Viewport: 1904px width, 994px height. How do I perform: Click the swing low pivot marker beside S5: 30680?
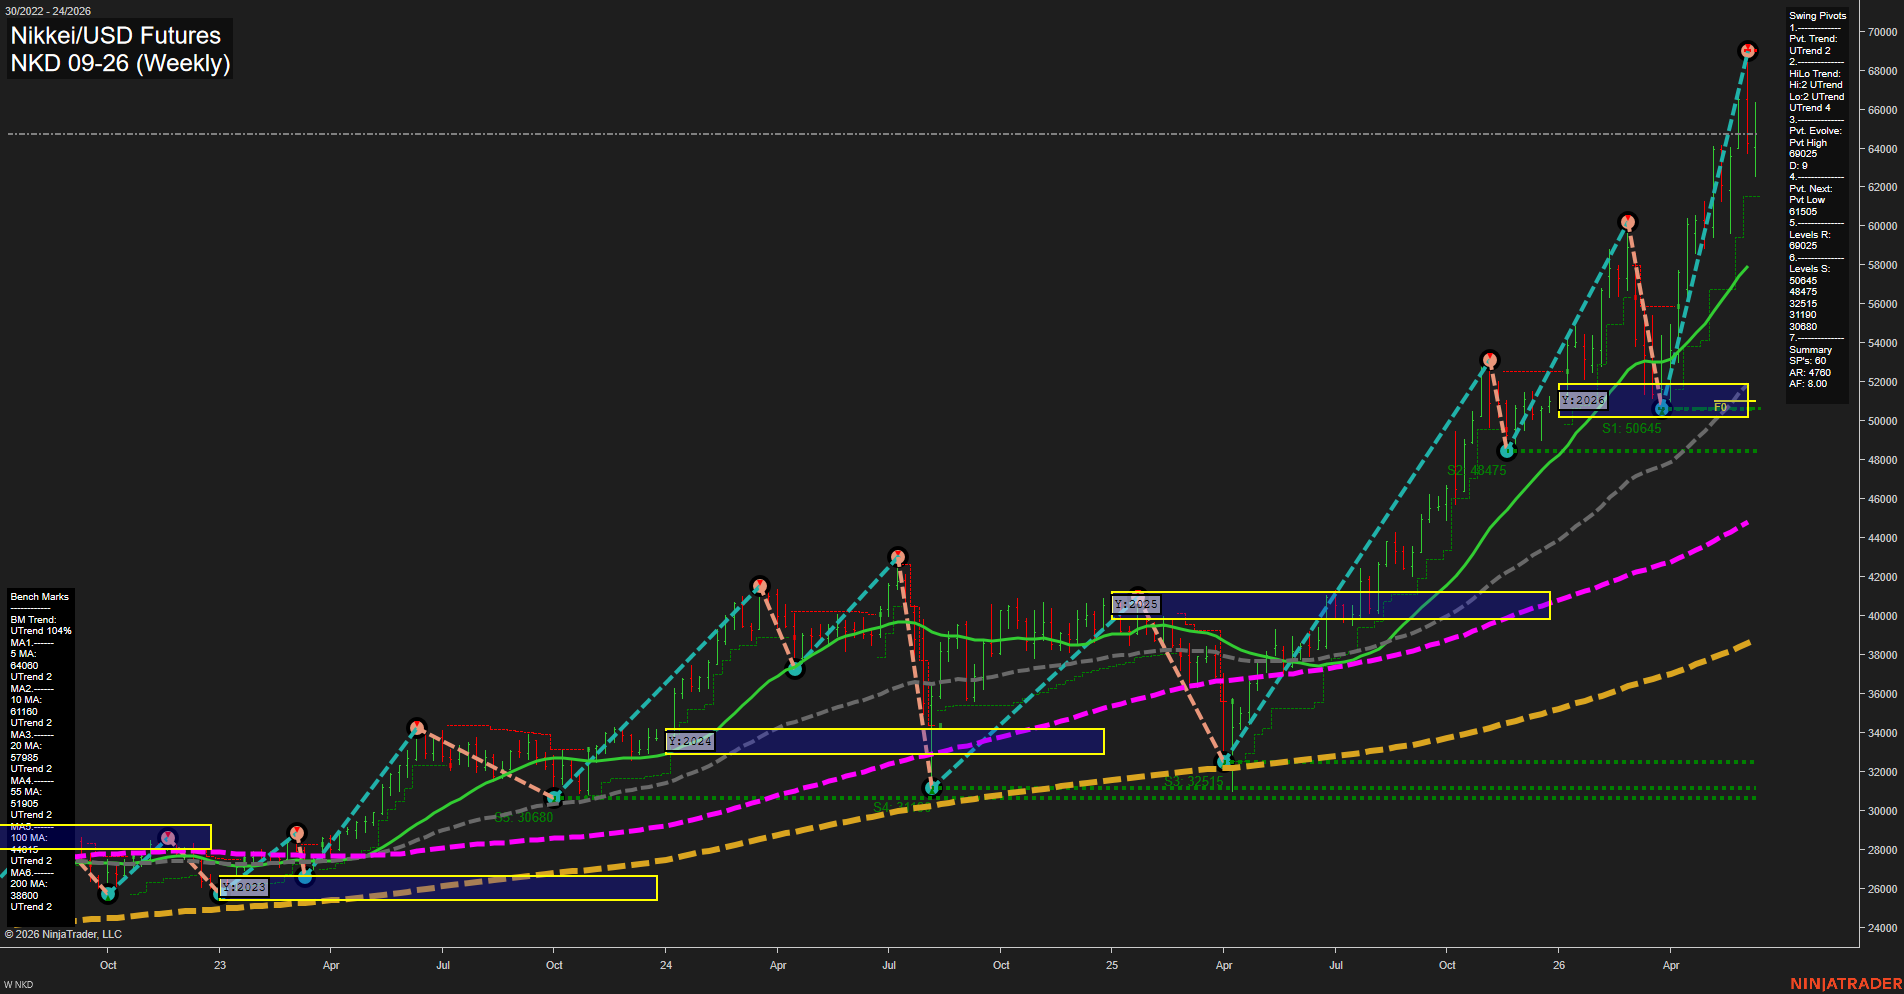[x=554, y=798]
